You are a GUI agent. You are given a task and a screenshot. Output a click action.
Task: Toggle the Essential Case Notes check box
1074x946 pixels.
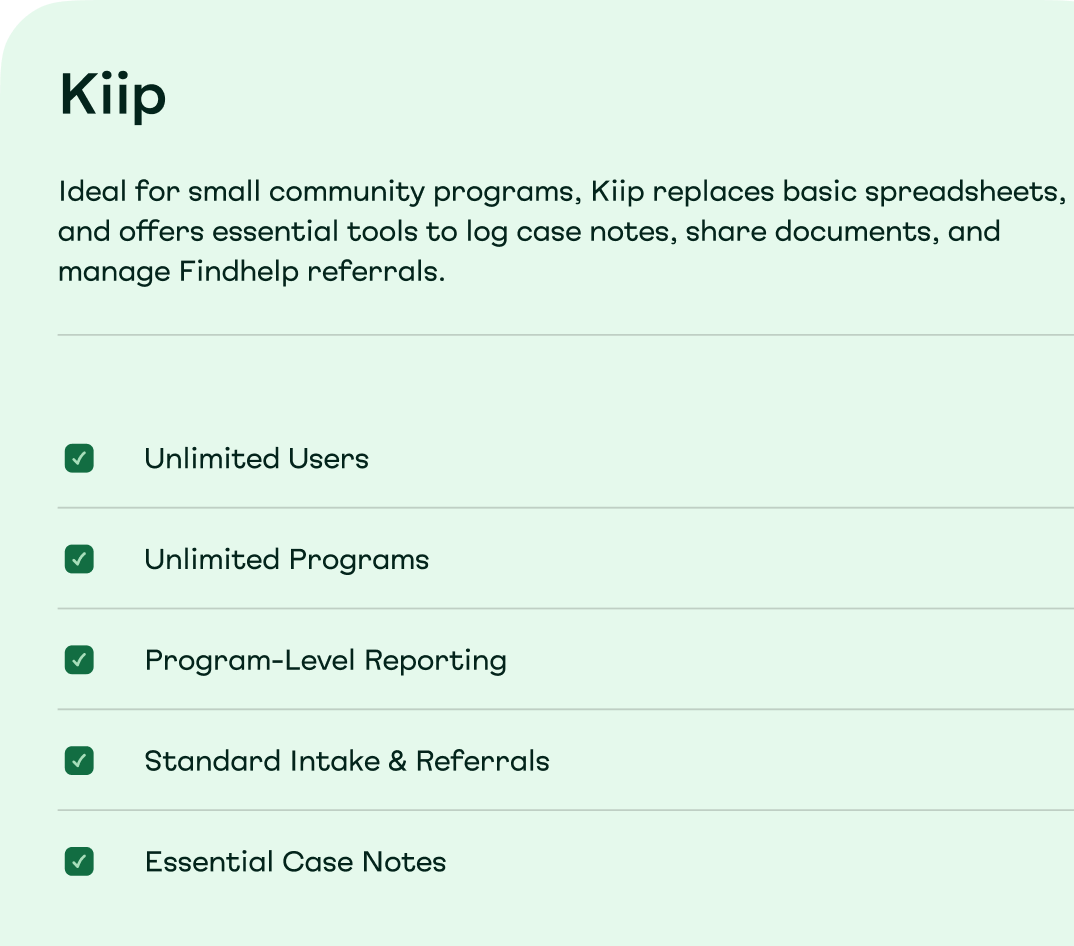click(79, 861)
